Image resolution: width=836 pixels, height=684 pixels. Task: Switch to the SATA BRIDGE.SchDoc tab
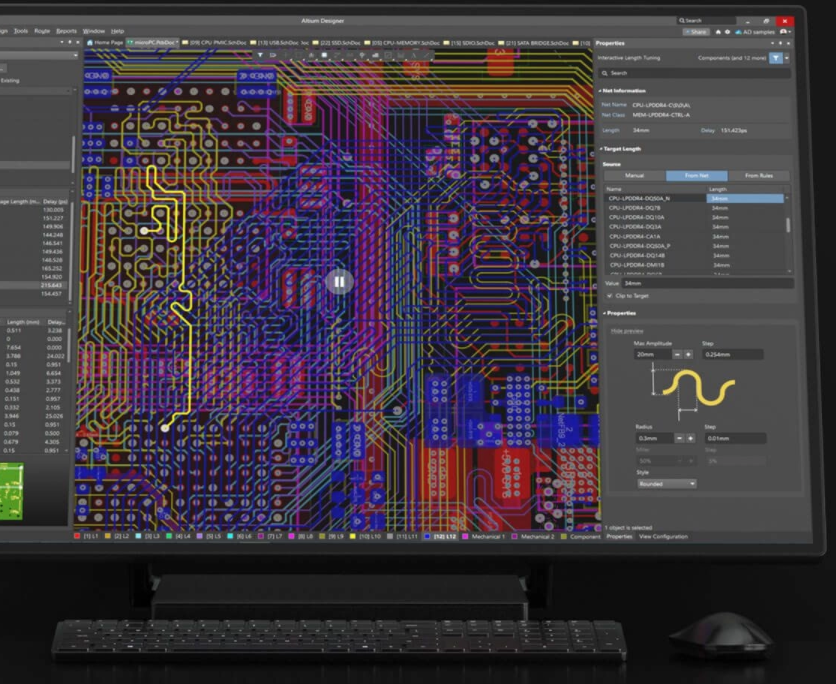[x=534, y=43]
